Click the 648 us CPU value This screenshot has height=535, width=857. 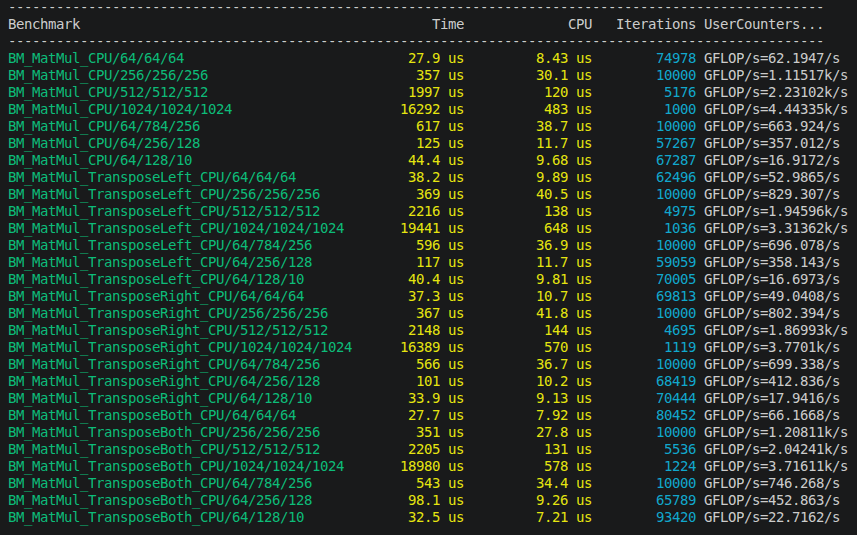tap(568, 228)
